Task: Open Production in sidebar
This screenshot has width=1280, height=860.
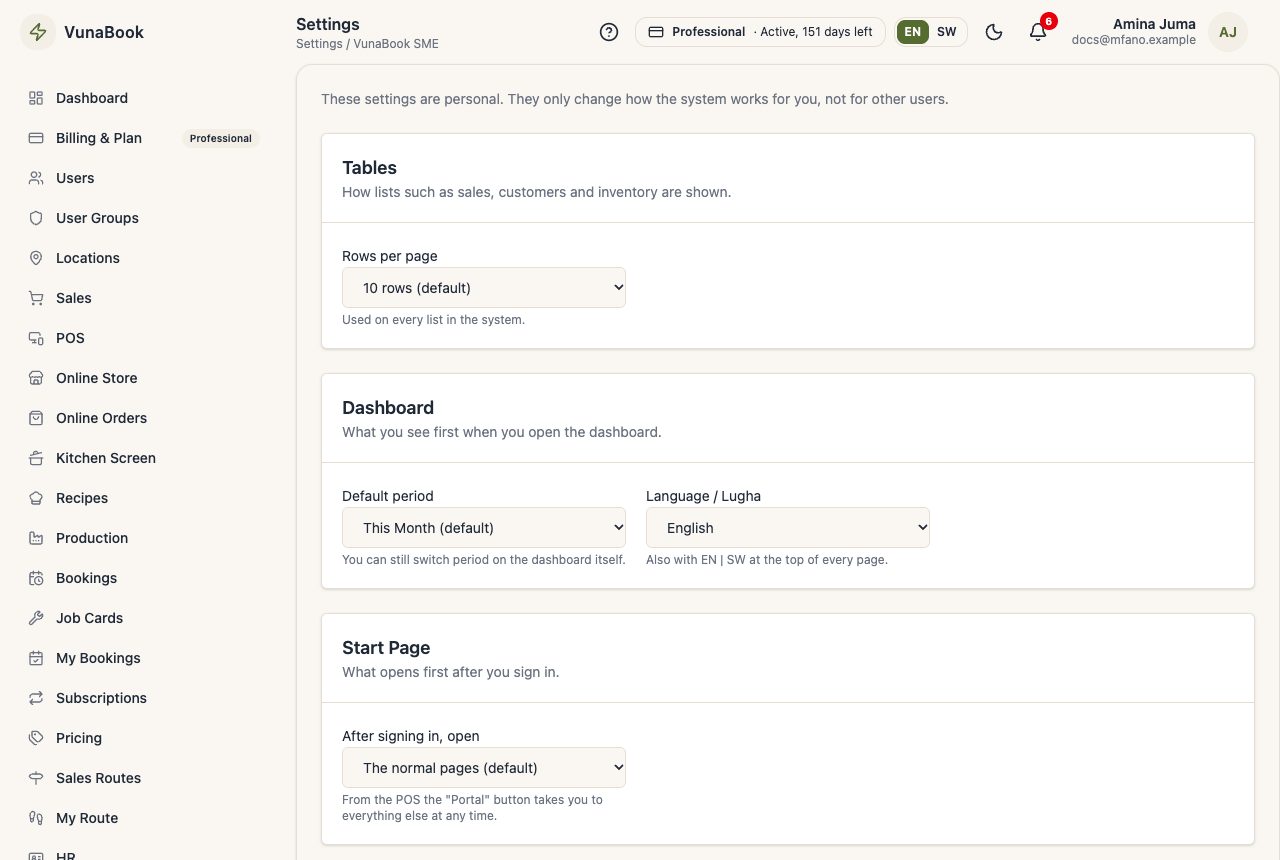Action: (144, 538)
